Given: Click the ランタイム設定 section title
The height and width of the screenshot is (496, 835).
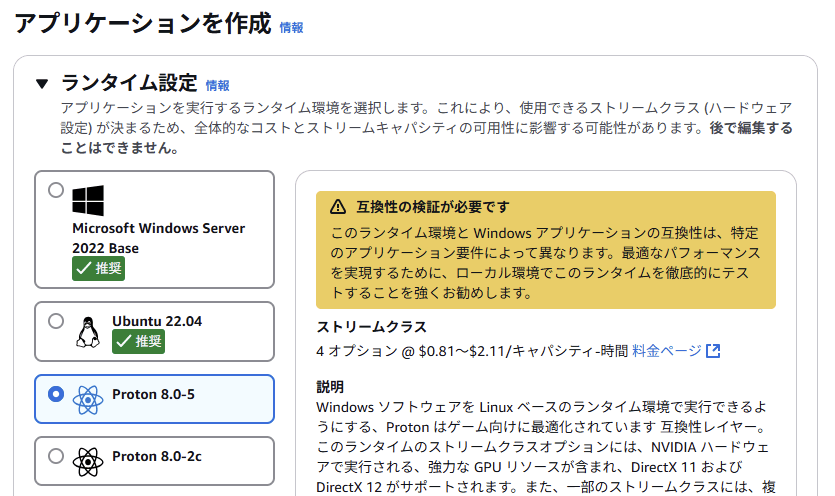Looking at the screenshot, I should pyautogui.click(x=129, y=83).
